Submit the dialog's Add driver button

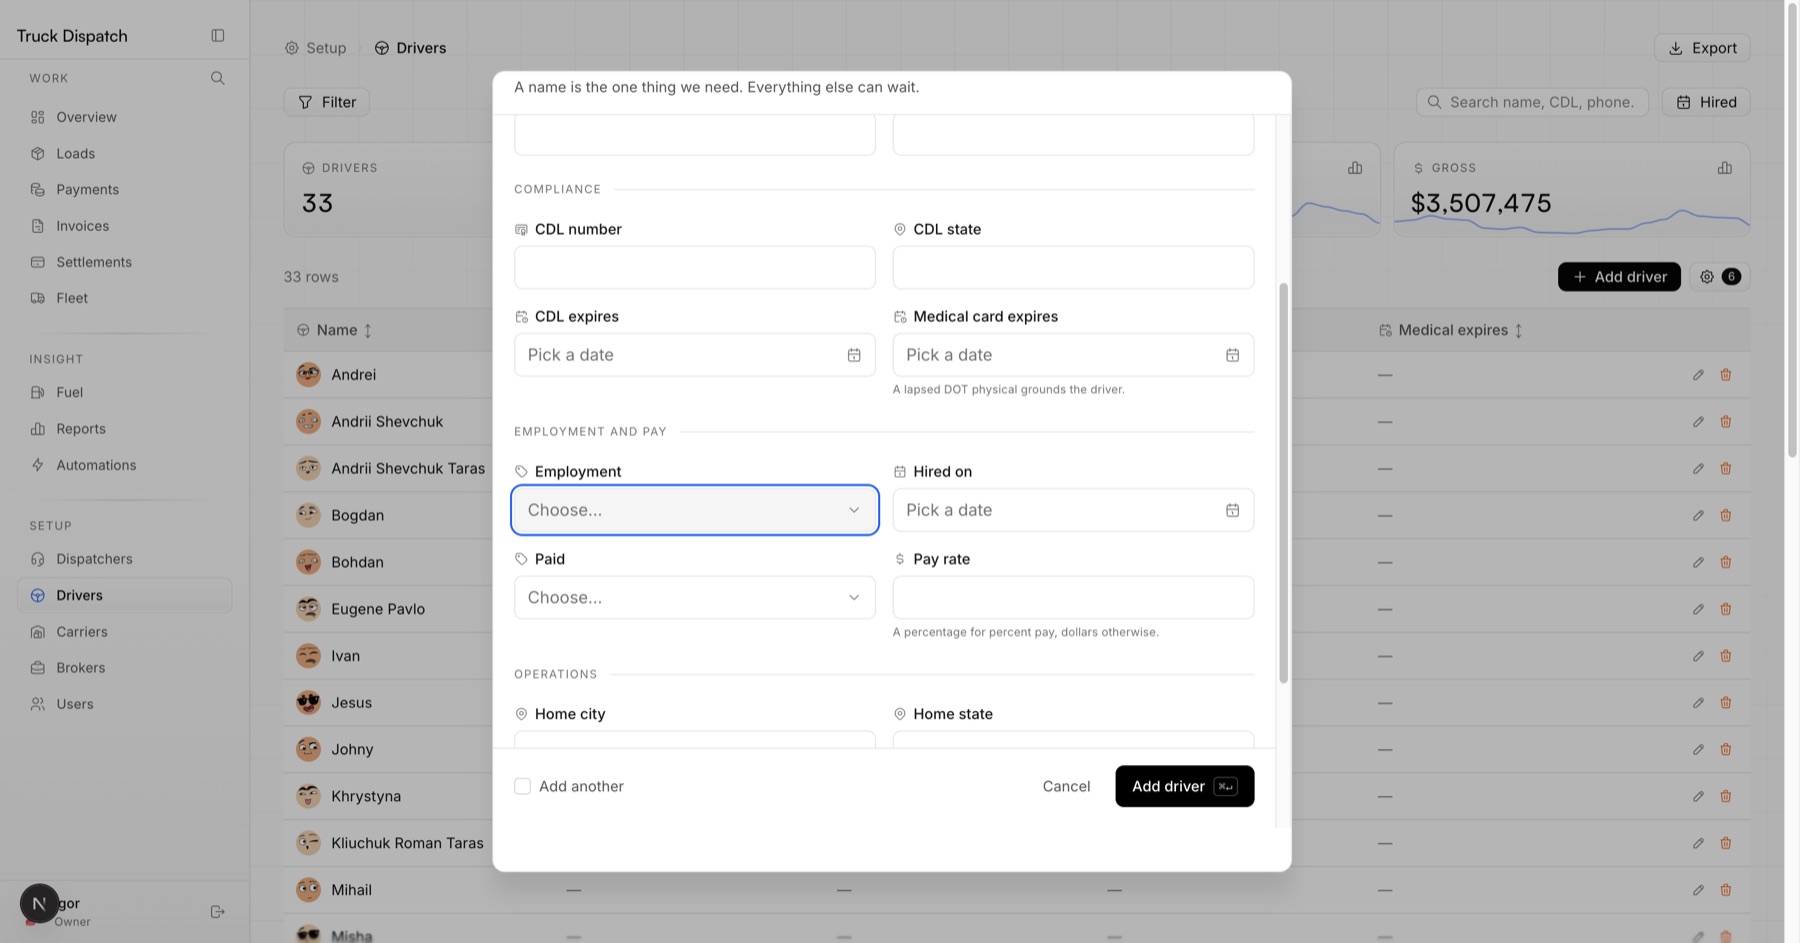tap(1184, 786)
